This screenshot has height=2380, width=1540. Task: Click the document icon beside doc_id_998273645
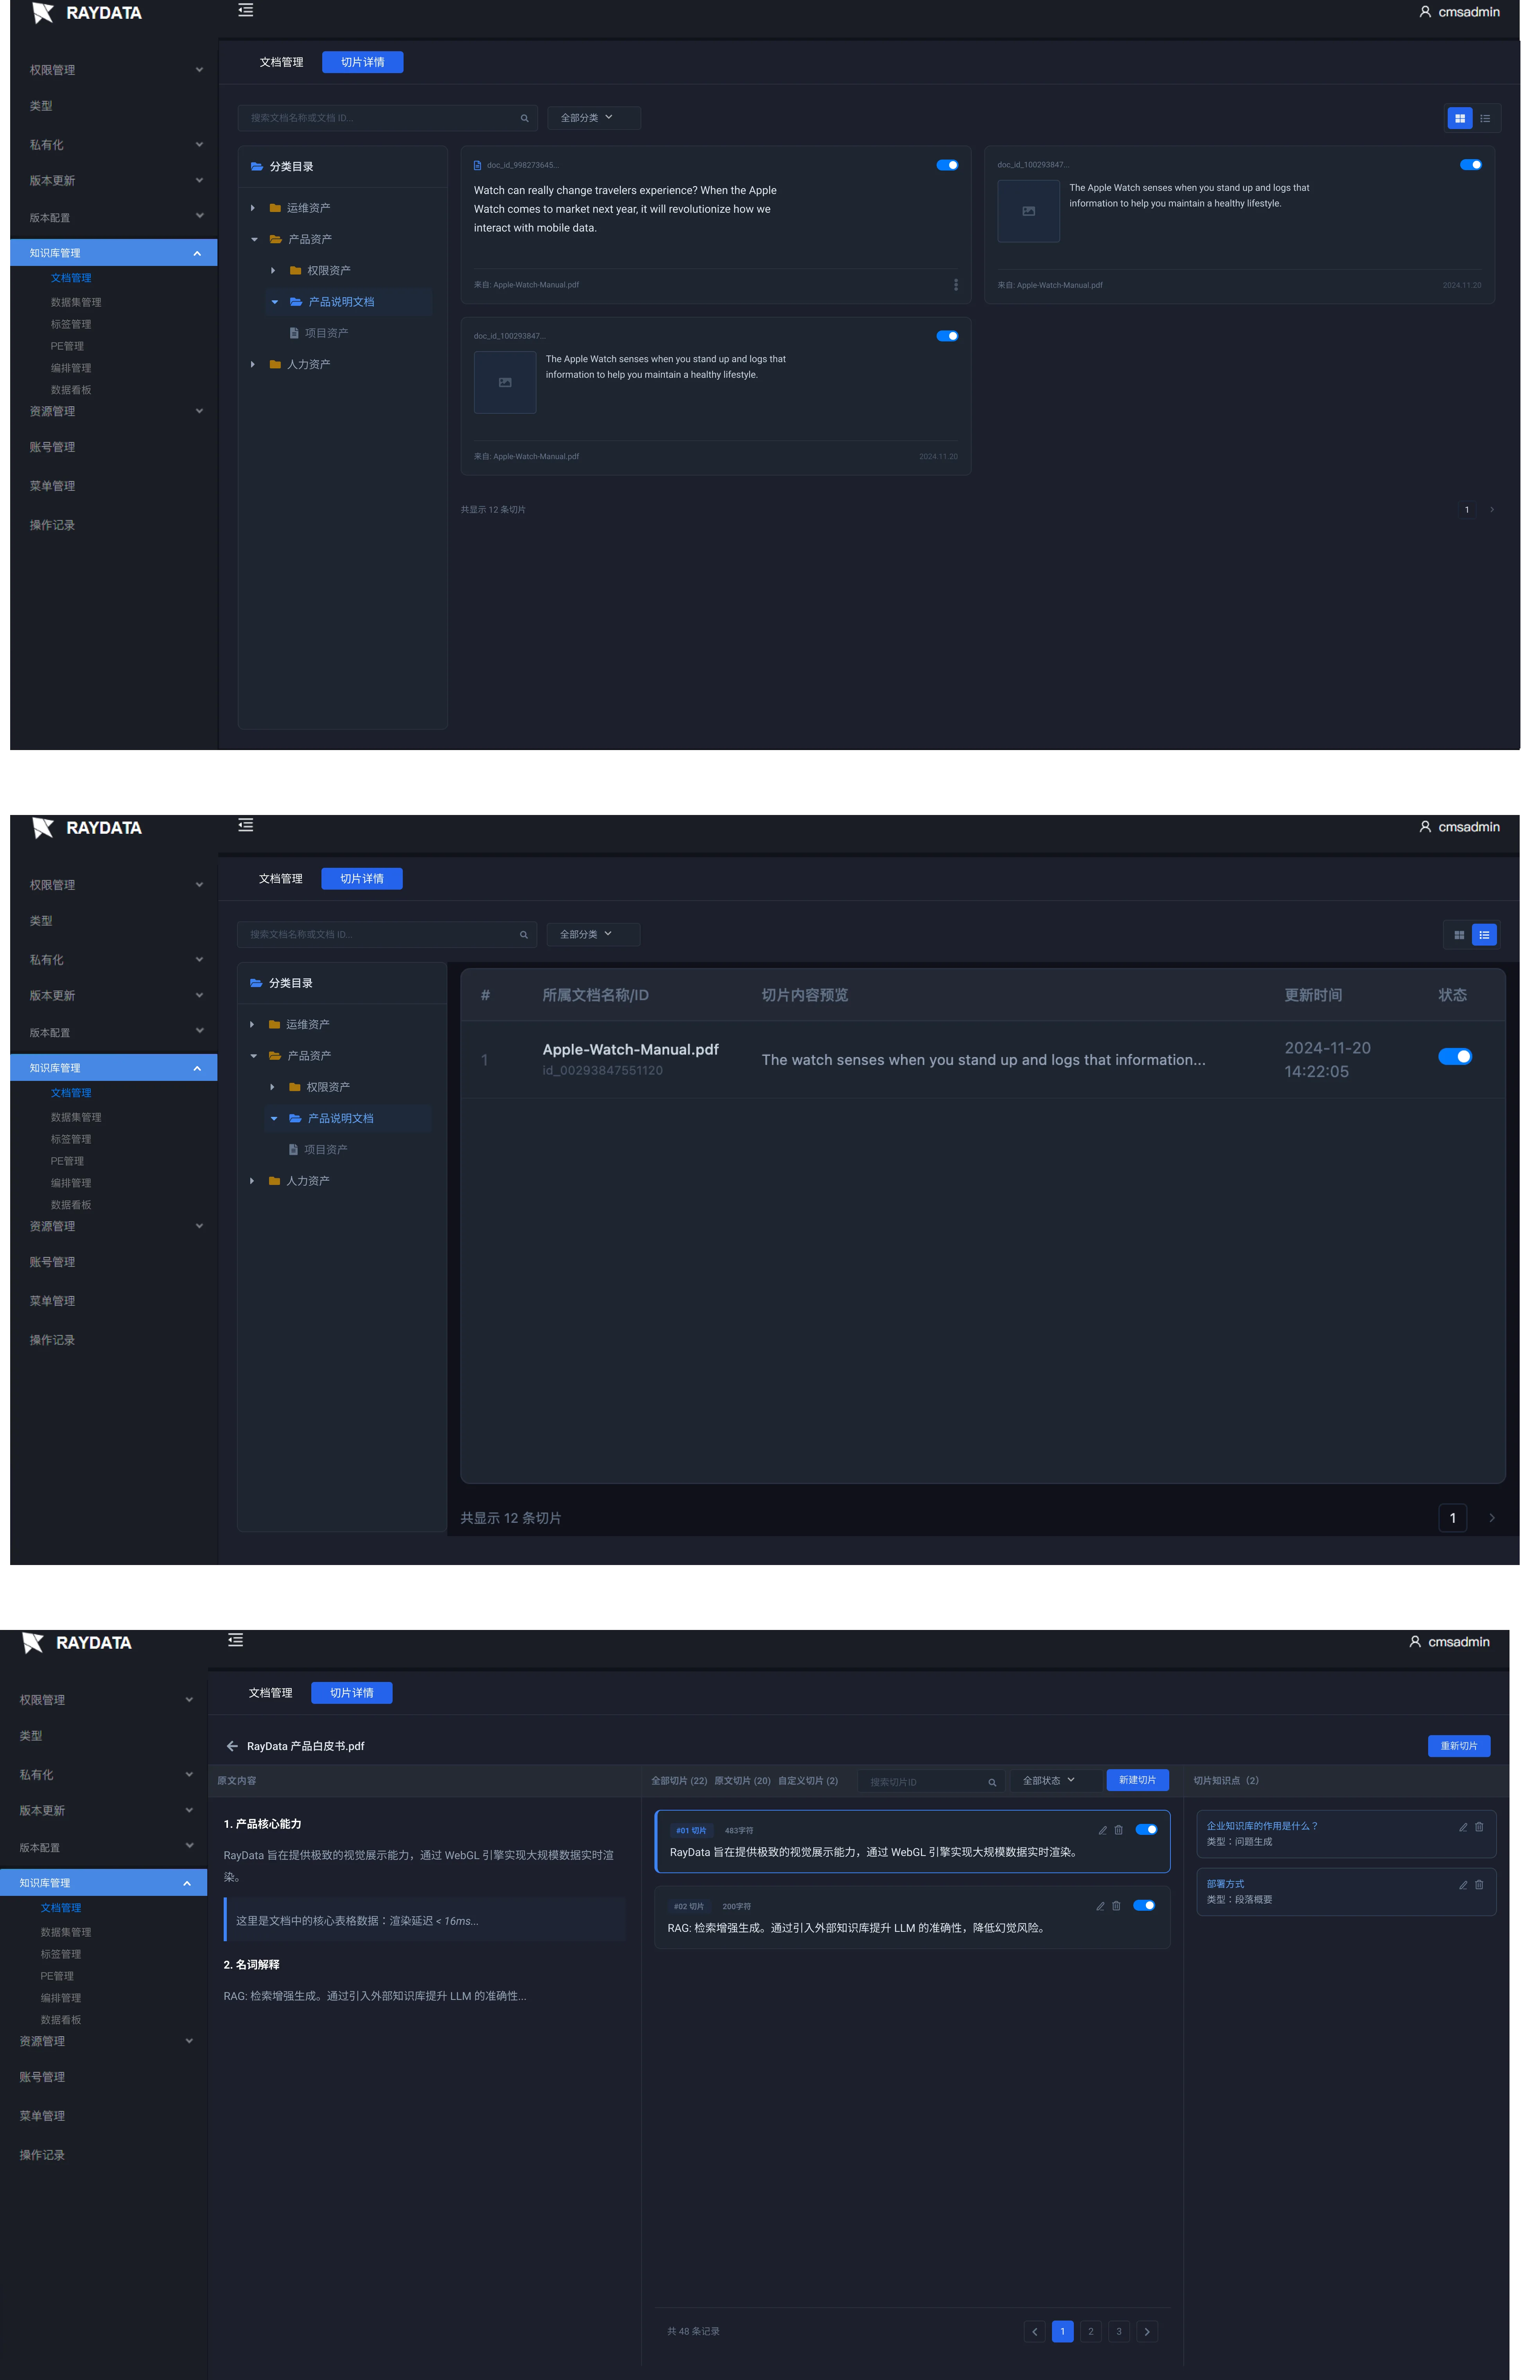click(x=477, y=165)
